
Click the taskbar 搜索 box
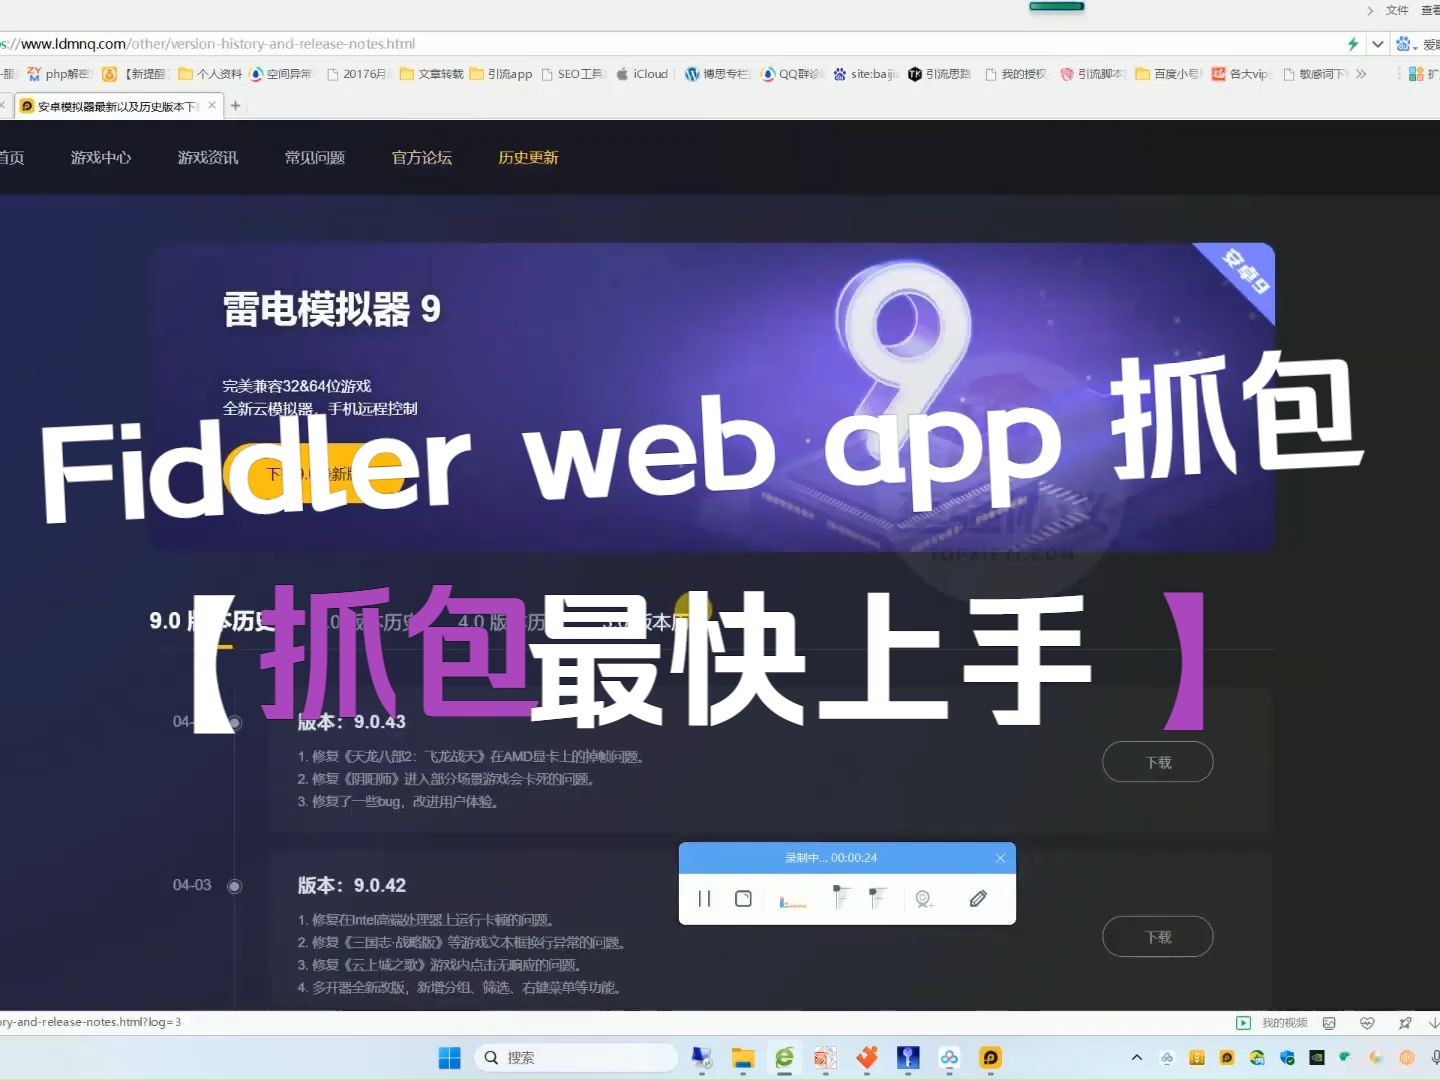[x=577, y=1058]
